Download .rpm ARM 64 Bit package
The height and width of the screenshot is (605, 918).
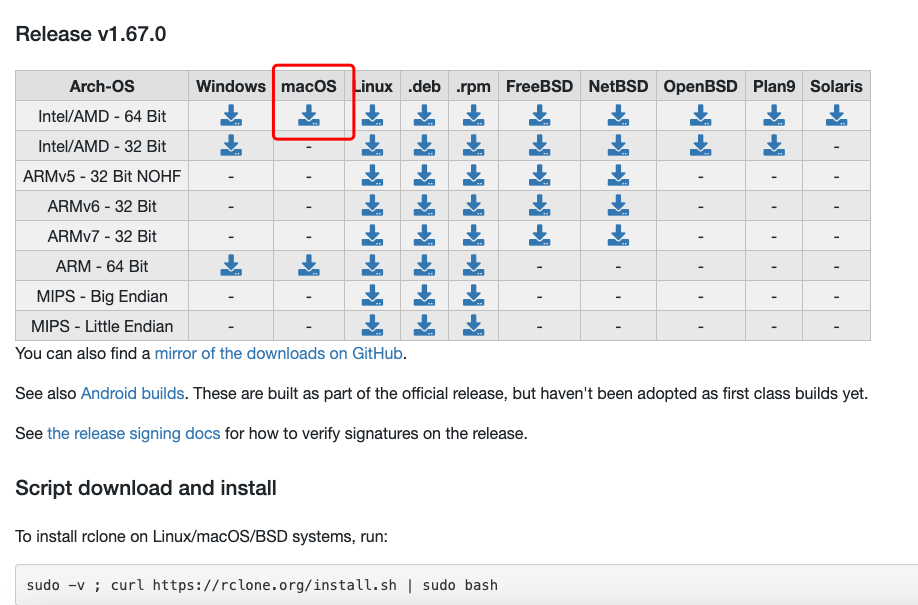click(x=474, y=265)
